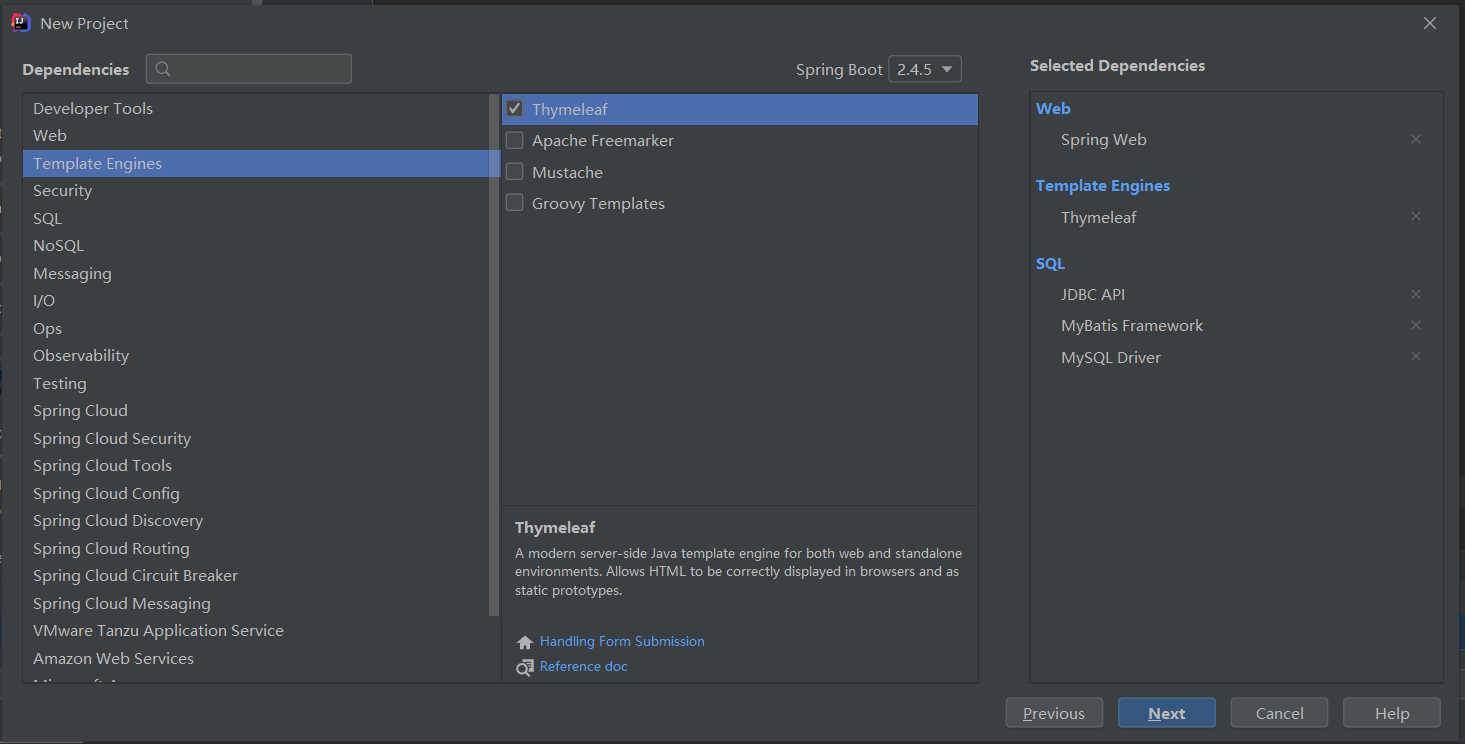Remove MyBatis Framework dependency with X icon
Viewport: 1465px width, 744px height.
click(1416, 325)
